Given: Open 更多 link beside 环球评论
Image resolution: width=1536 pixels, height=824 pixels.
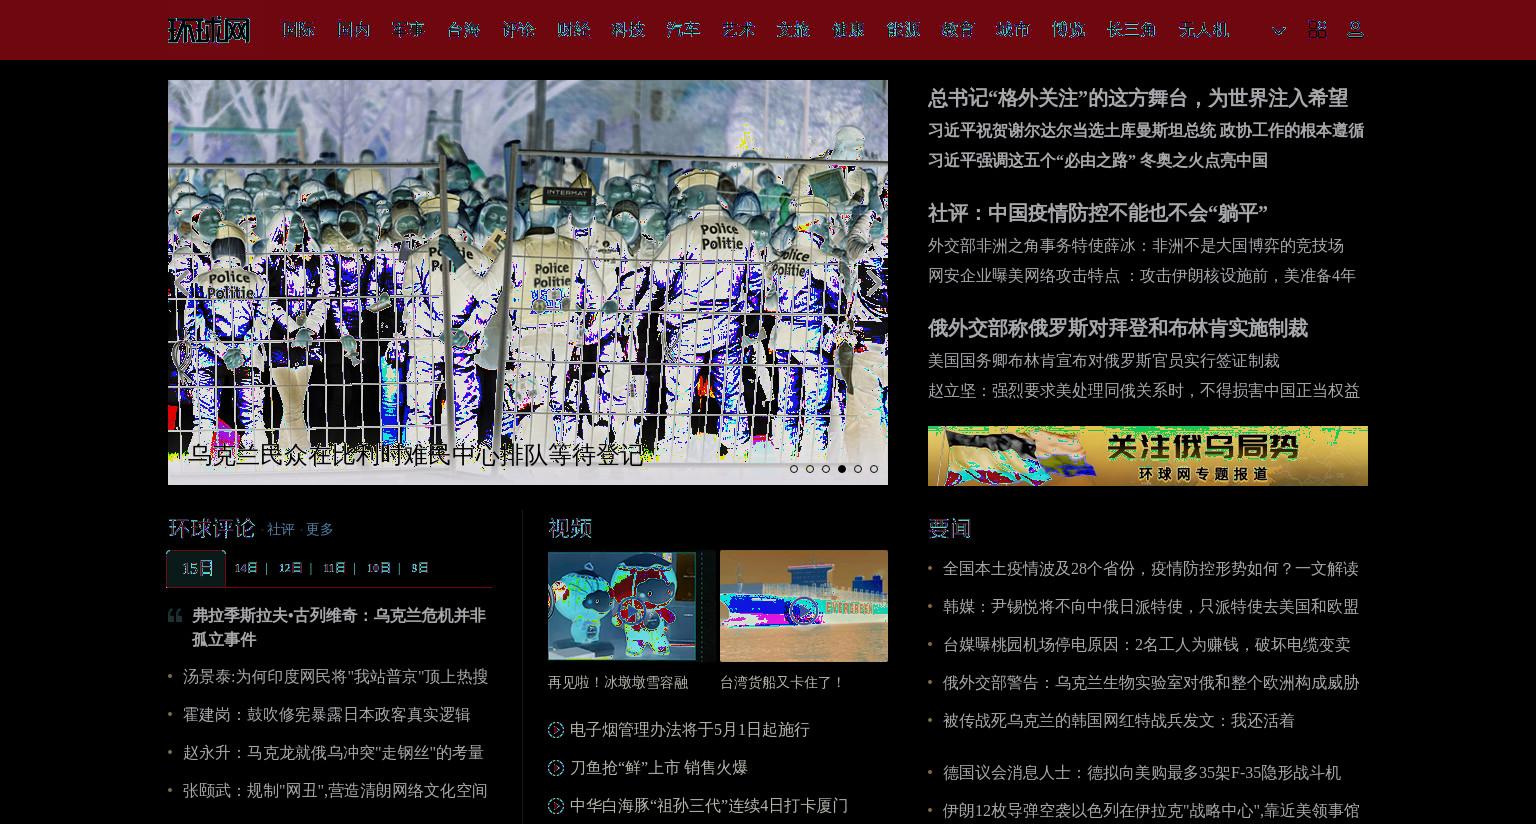Looking at the screenshot, I should pos(319,530).
